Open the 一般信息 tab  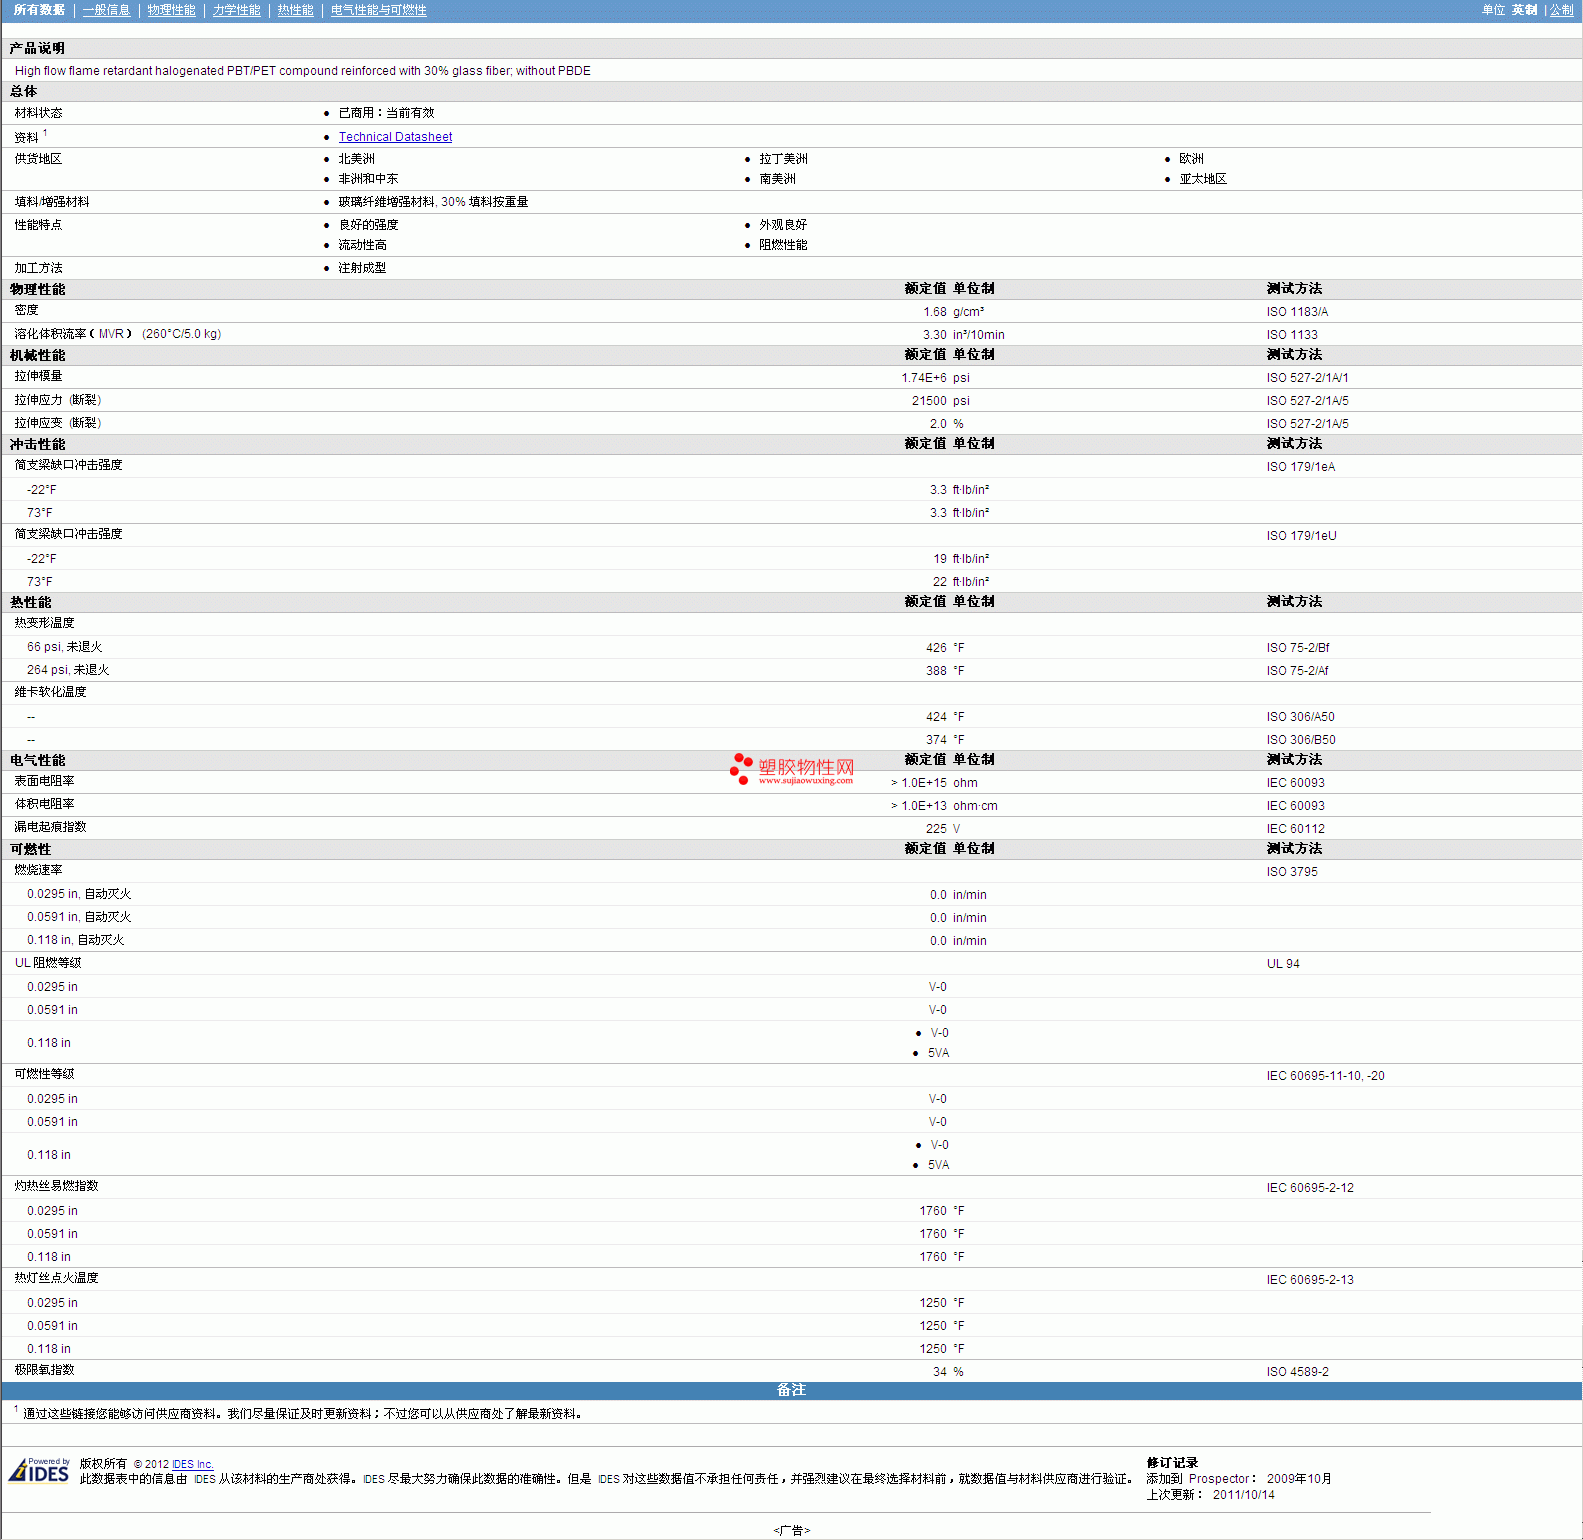click(106, 10)
